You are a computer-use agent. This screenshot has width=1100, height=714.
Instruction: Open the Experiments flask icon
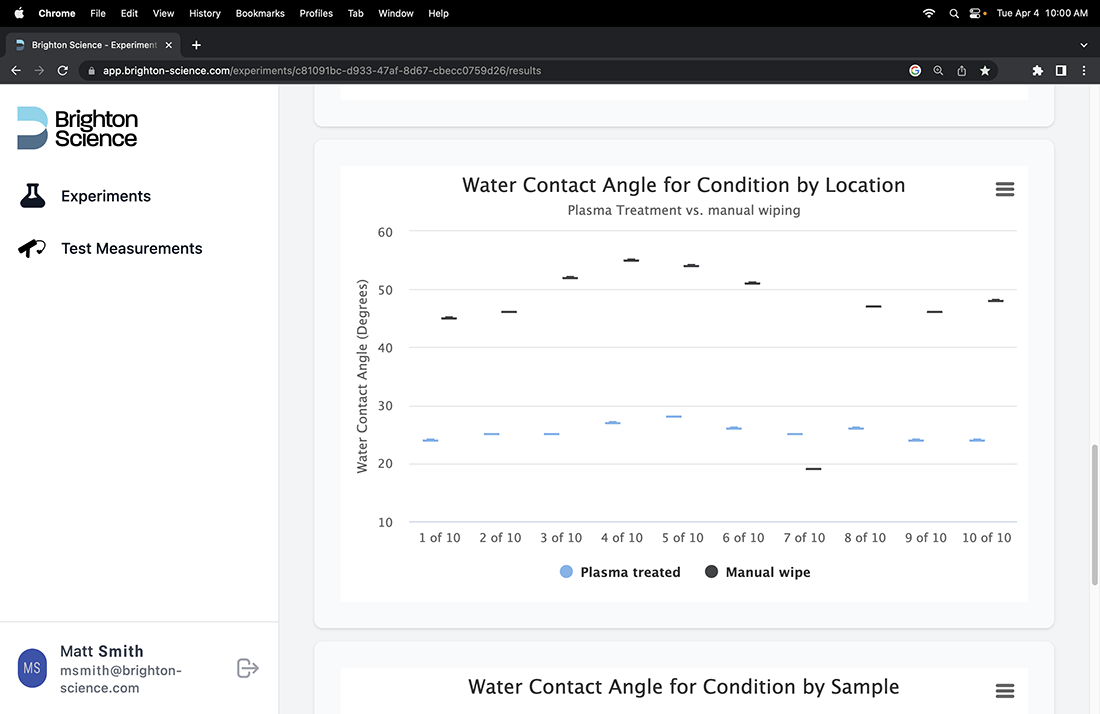[x=32, y=196]
